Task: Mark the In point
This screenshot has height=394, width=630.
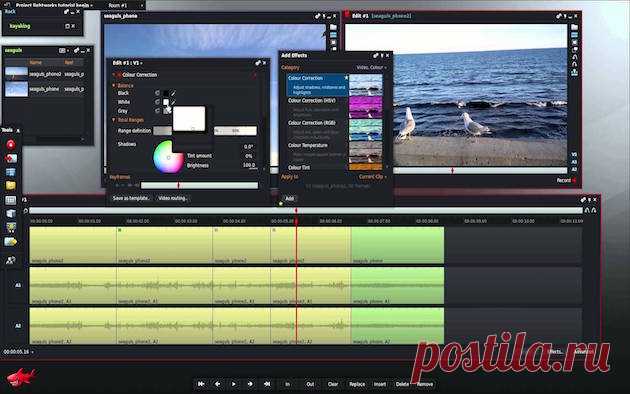Action: pos(287,384)
